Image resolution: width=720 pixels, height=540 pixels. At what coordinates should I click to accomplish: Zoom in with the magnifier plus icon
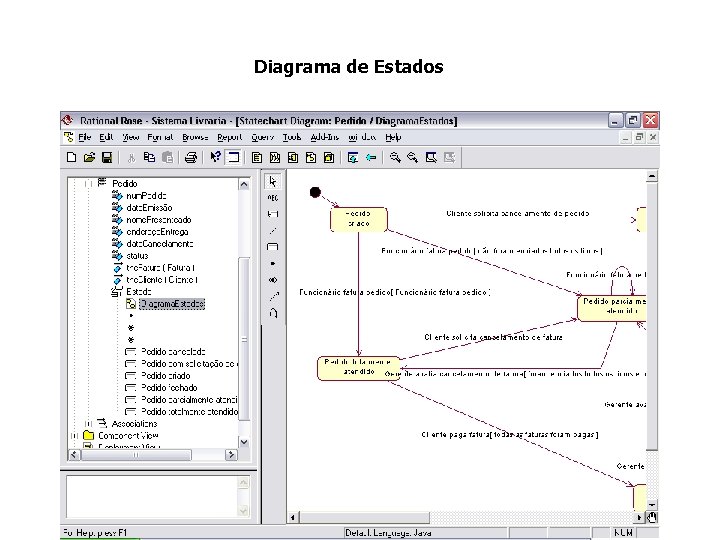(395, 158)
